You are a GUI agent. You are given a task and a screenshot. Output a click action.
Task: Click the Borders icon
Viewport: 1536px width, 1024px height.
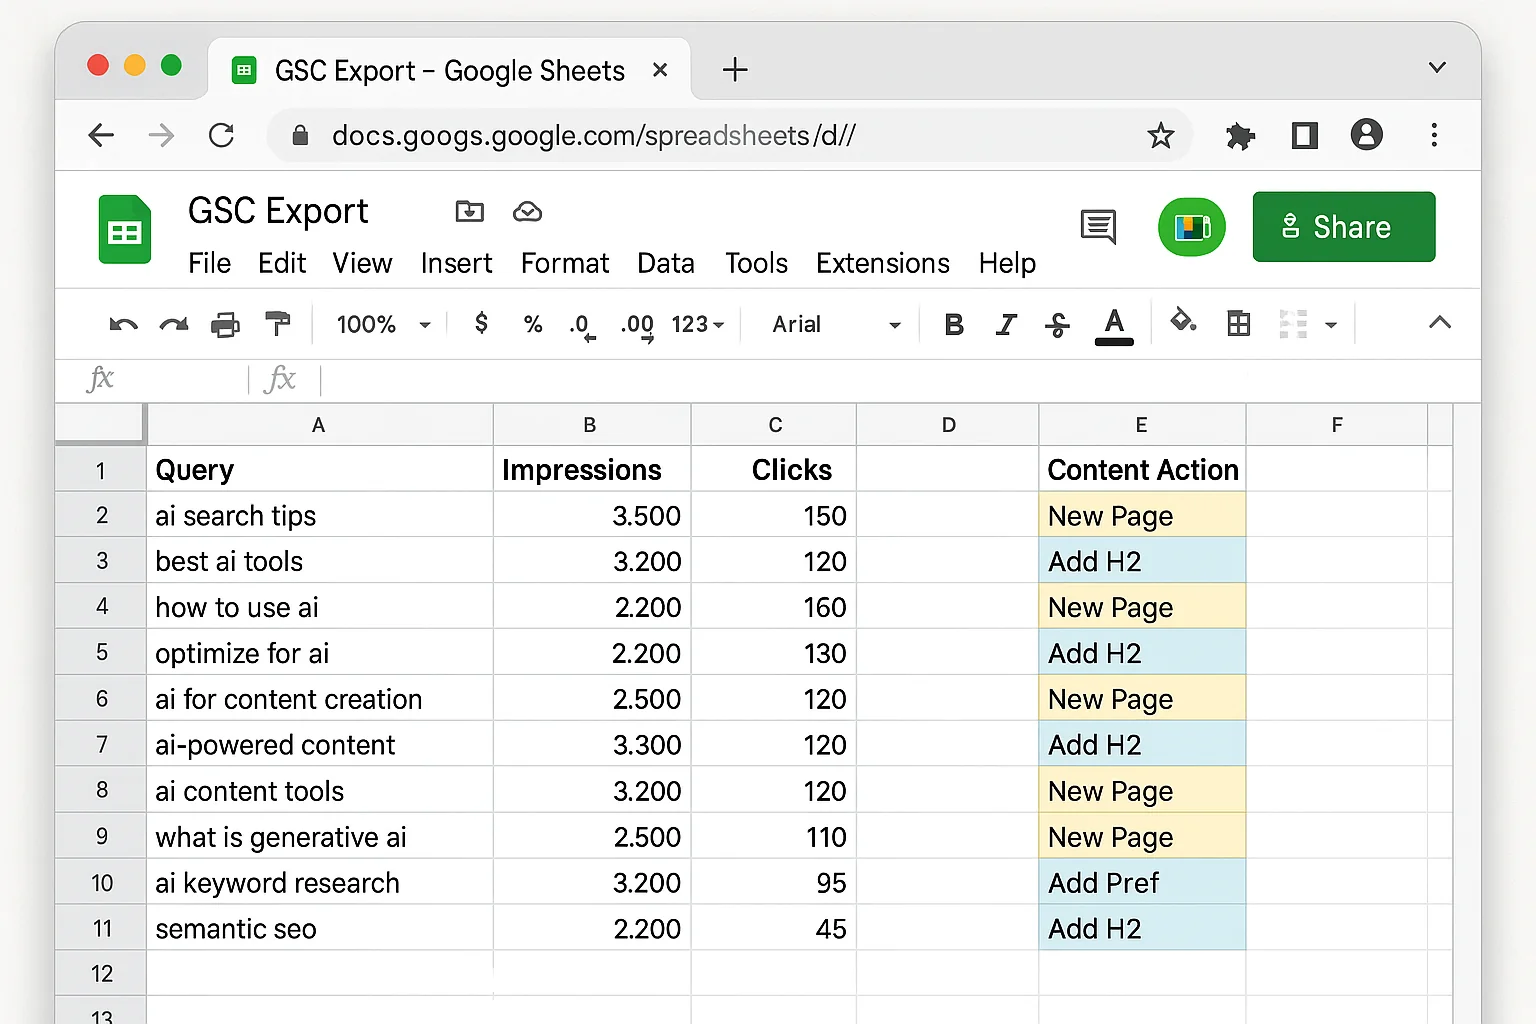(x=1238, y=324)
